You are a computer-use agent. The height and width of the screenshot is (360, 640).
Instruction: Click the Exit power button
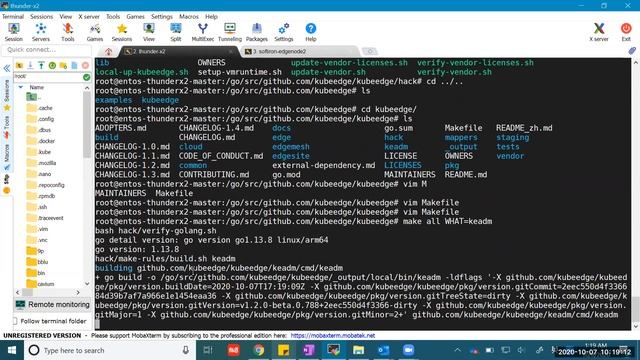coord(626,32)
